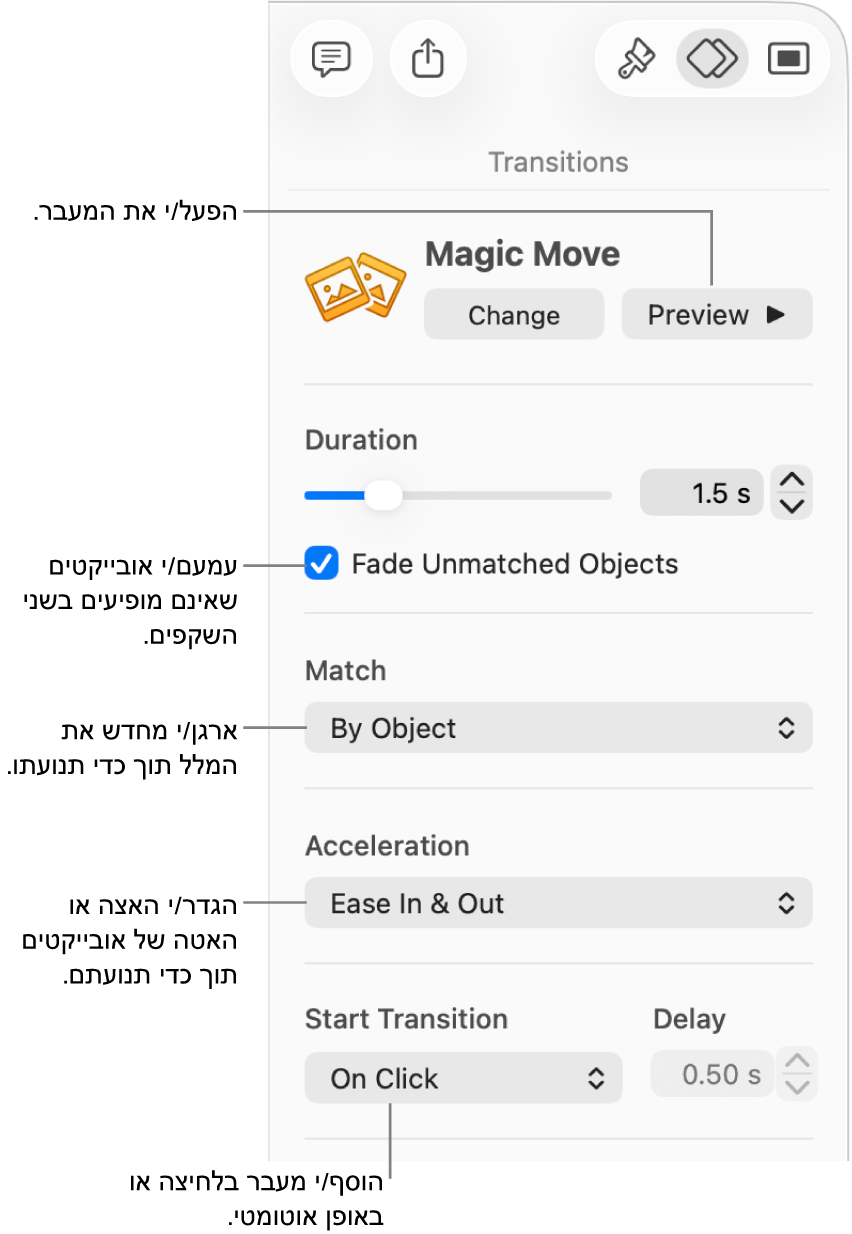Open the Acceleration Ease In & Out dropdown
Screen dimensions: 852x1234
pyautogui.click(x=558, y=903)
